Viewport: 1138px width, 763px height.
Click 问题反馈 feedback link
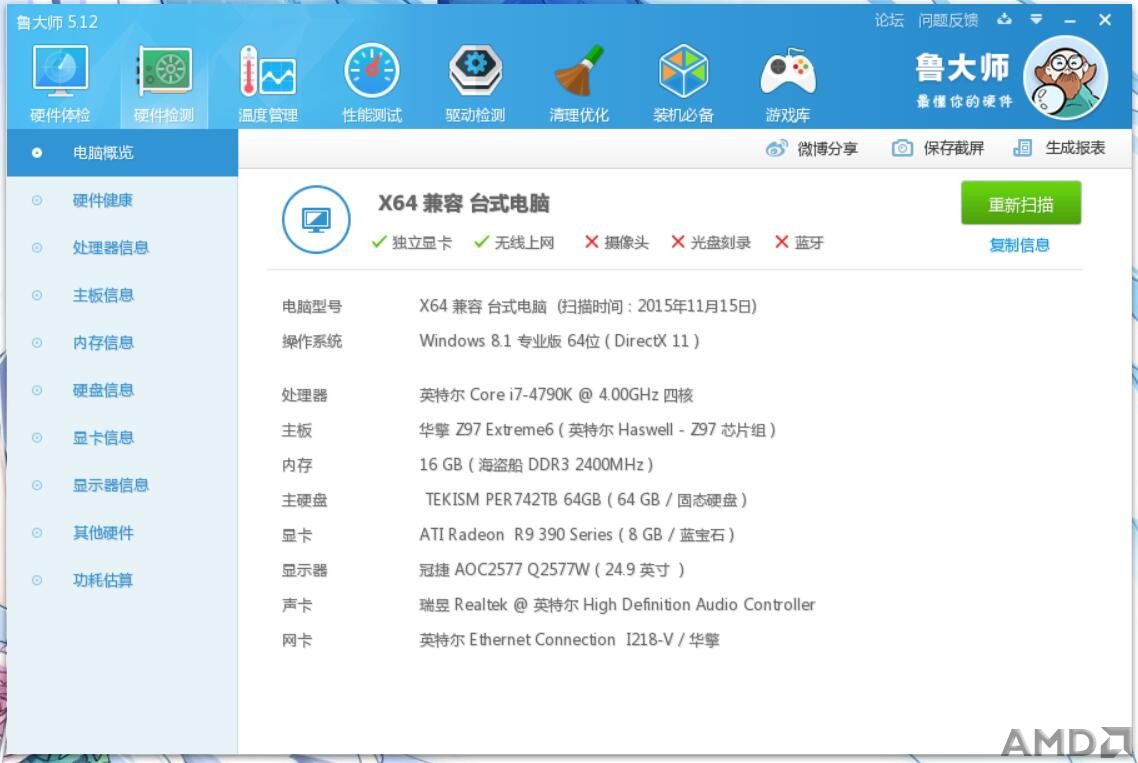click(948, 20)
